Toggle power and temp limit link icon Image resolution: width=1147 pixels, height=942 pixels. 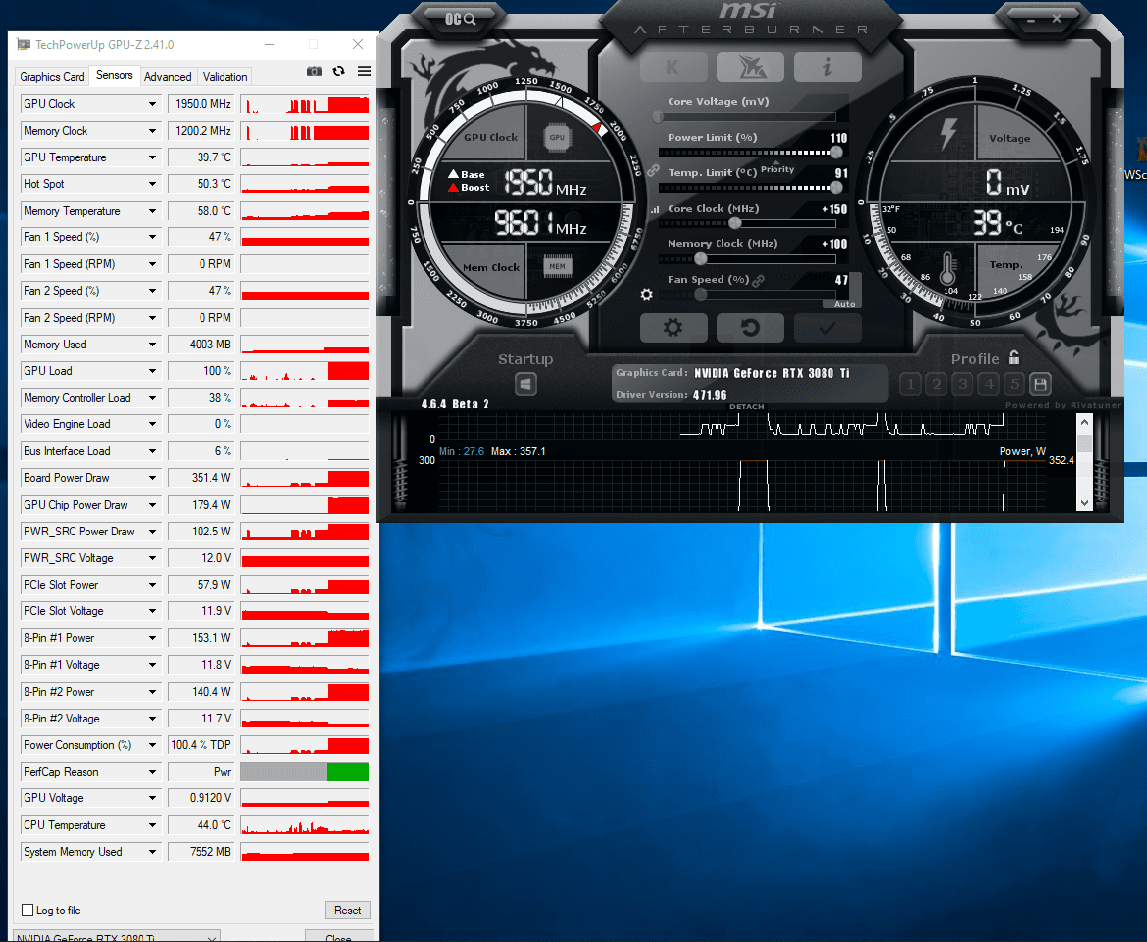point(653,170)
